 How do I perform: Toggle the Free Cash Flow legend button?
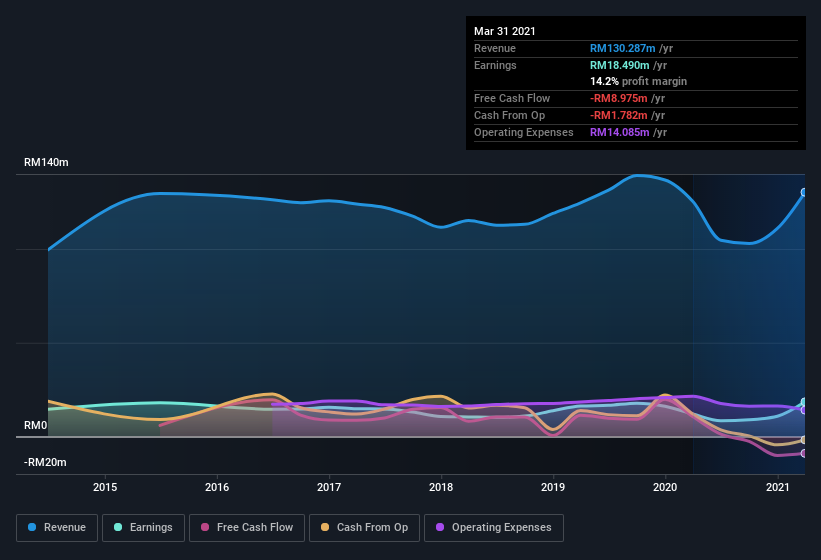tap(247, 528)
